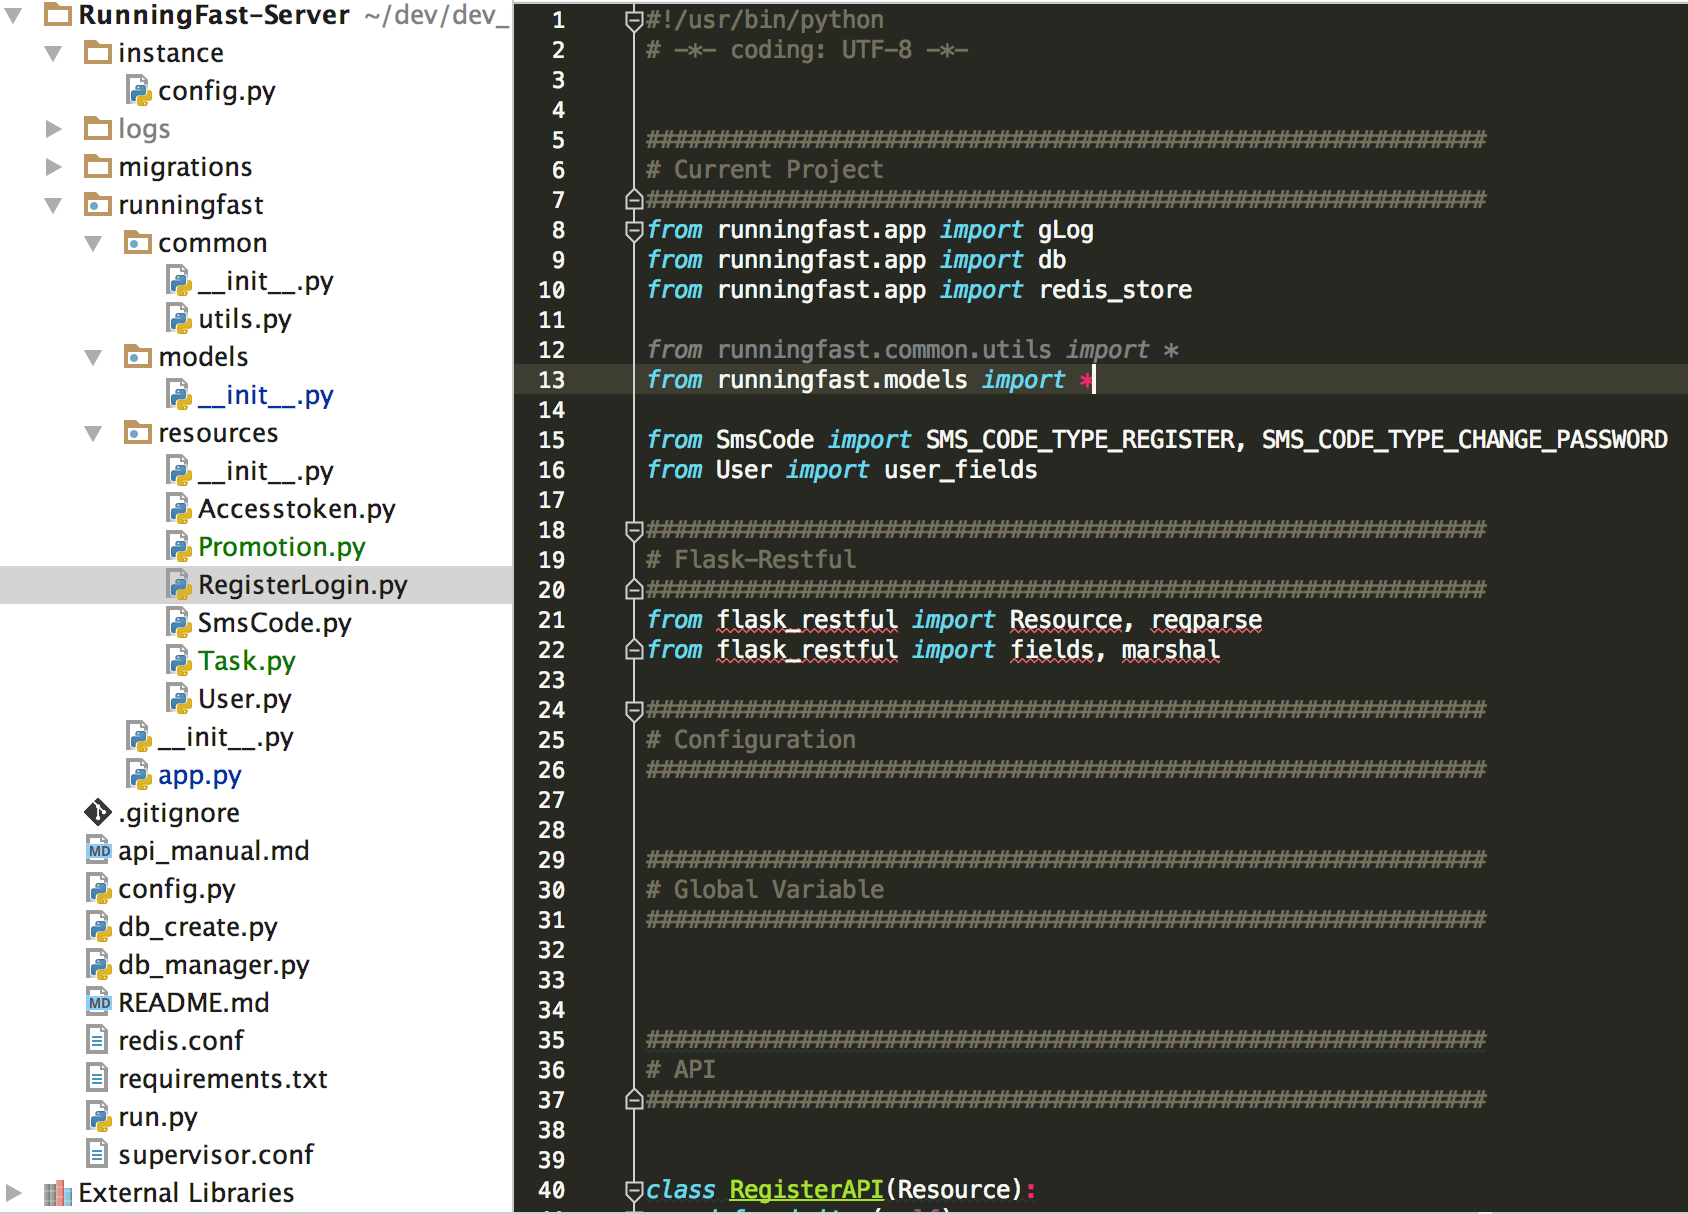Click the runningfast package folder icon
The width and height of the screenshot is (1688, 1214).
pos(98,204)
